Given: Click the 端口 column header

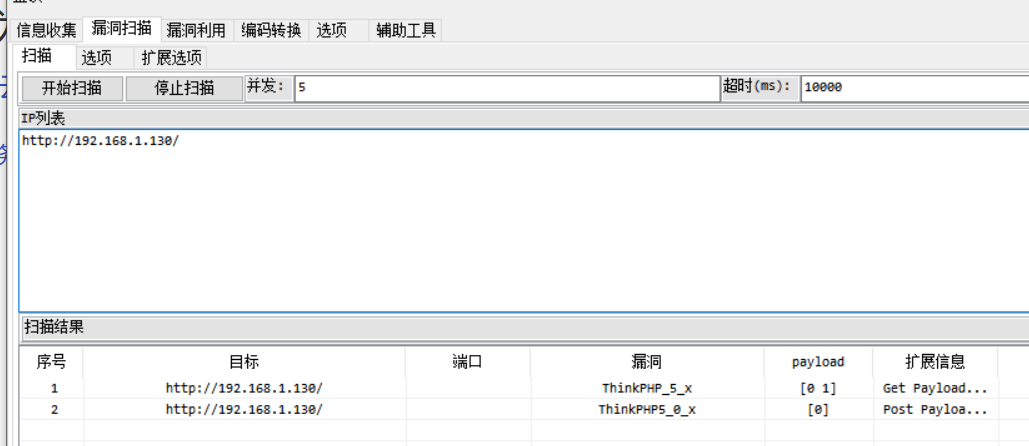Looking at the screenshot, I should [467, 361].
